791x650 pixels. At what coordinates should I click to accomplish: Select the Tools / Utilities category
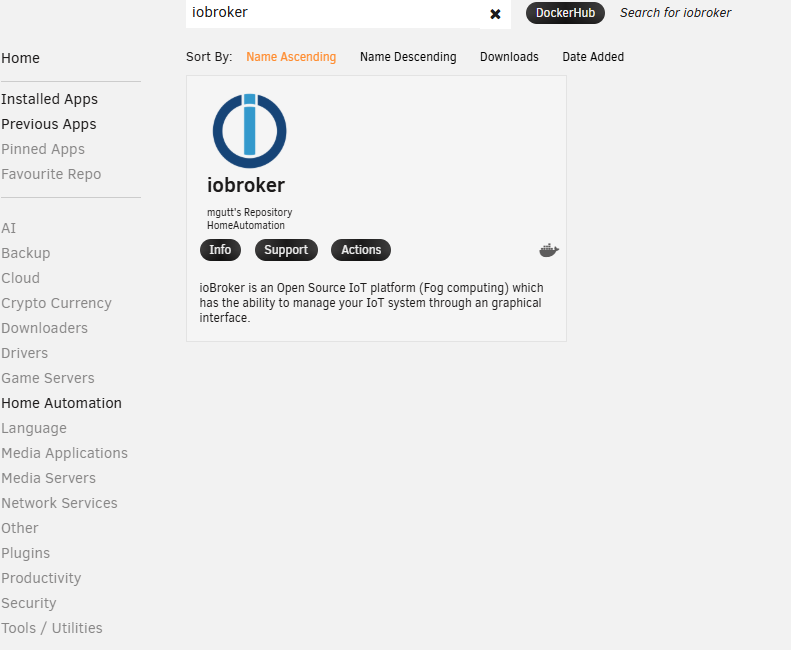pos(51,628)
